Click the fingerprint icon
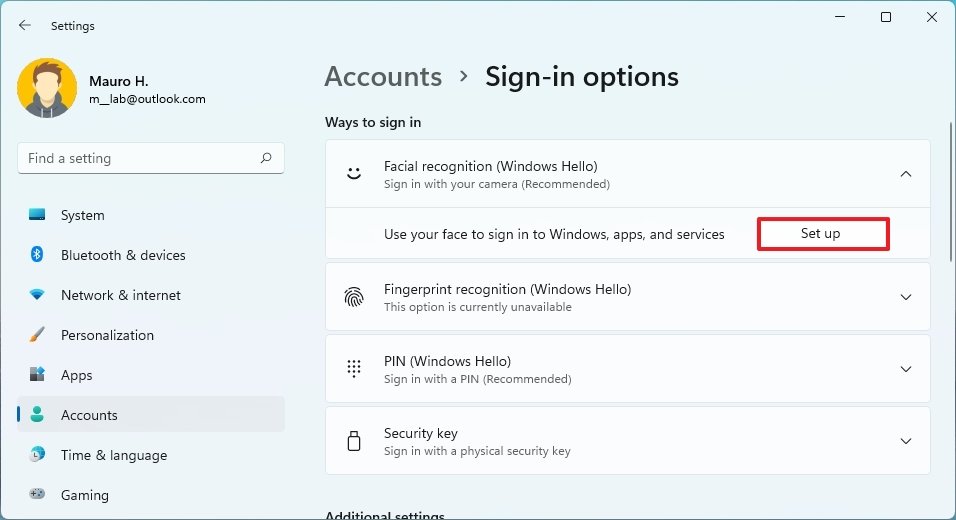 (354, 297)
